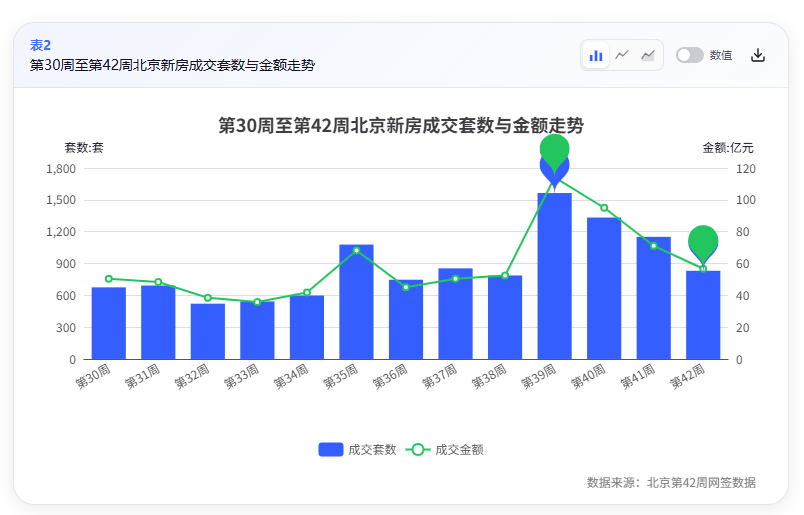Click the green max marker pin above 第39周
This screenshot has width=804, height=515.
[x=554, y=148]
